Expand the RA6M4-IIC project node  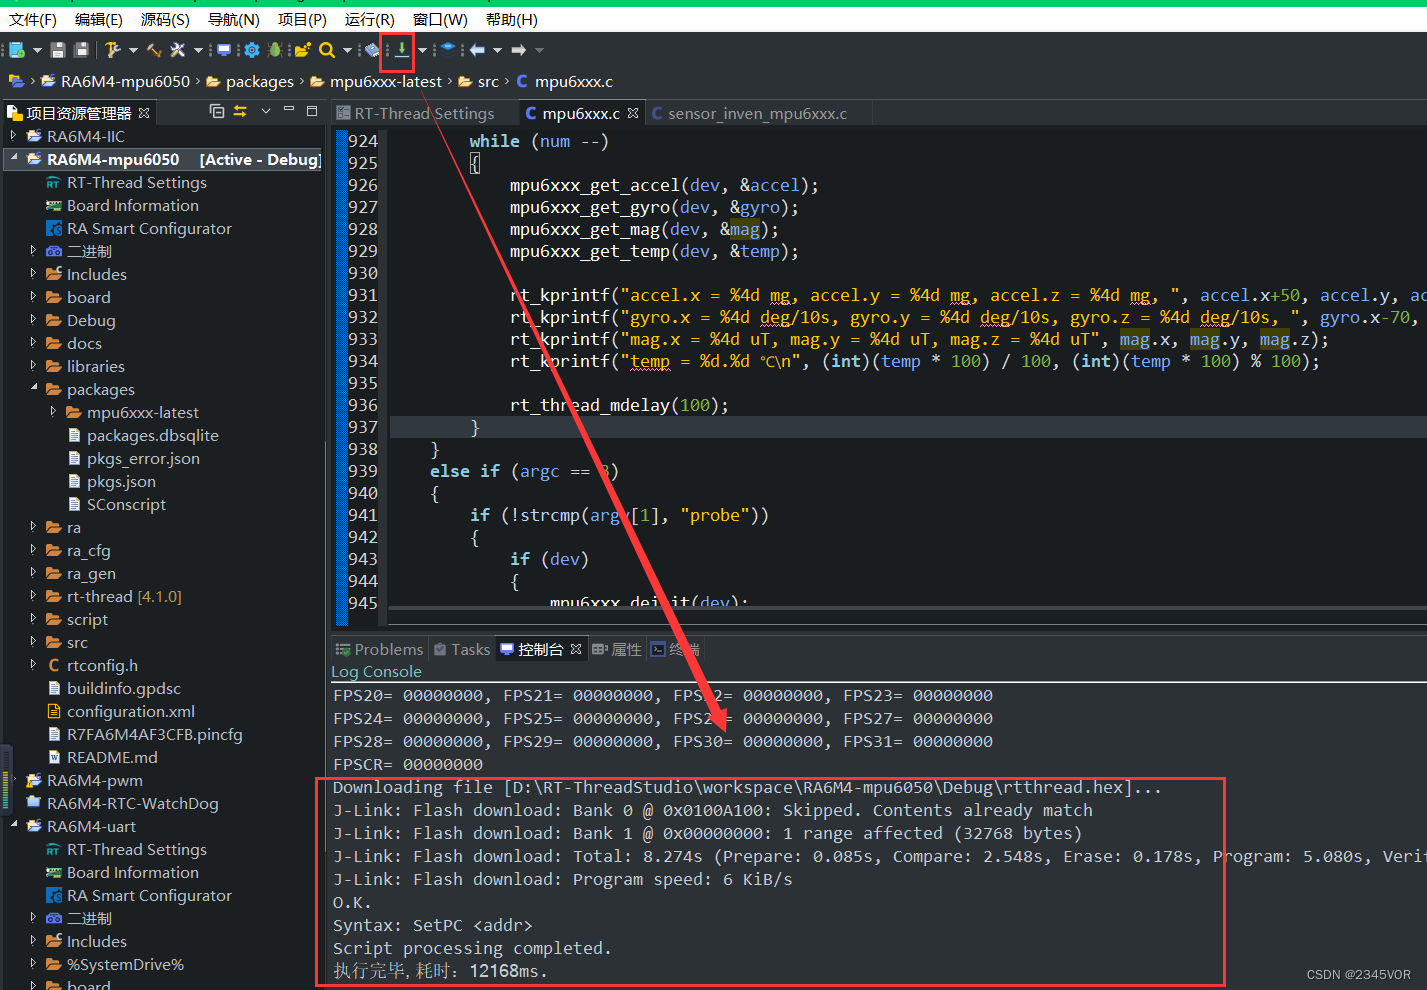click(x=13, y=136)
